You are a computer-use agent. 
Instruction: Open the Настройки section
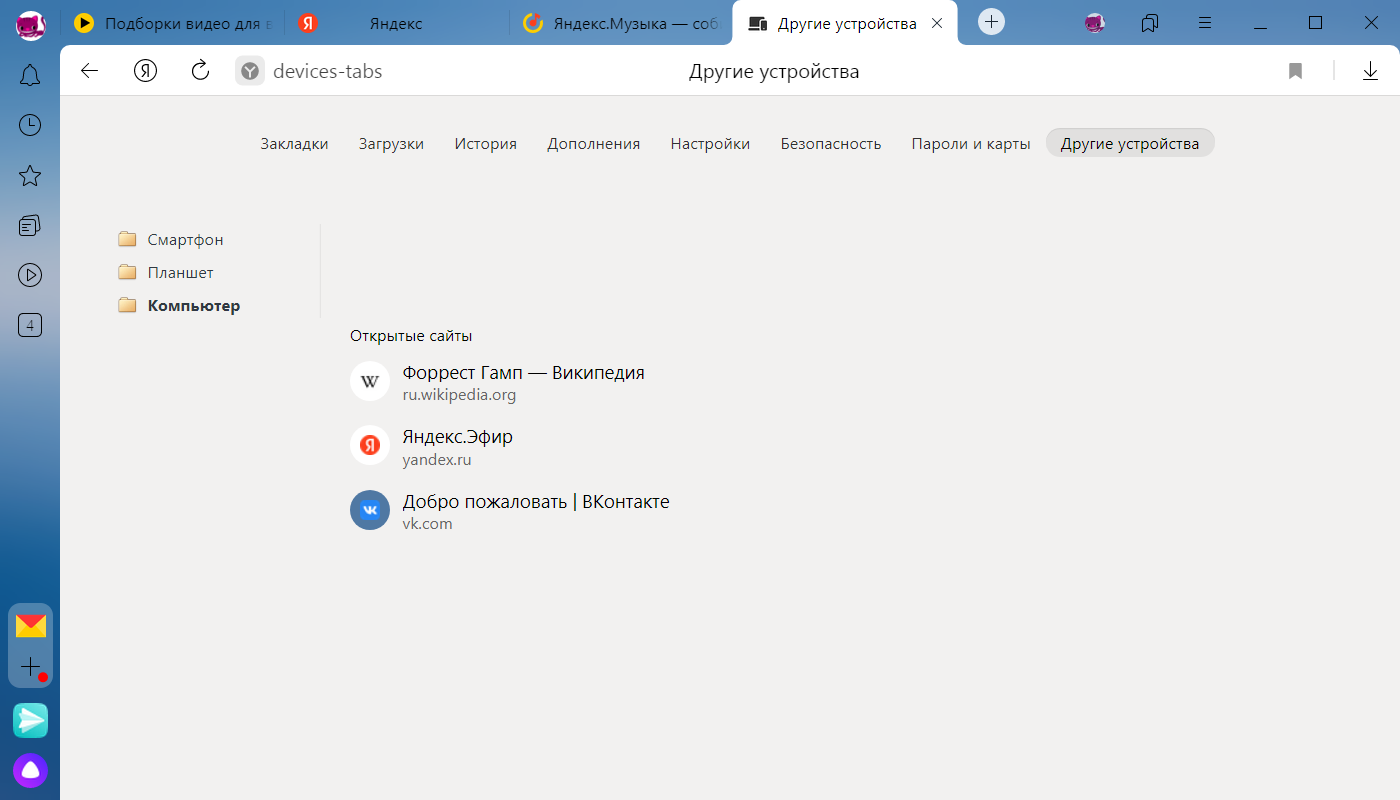[x=710, y=143]
